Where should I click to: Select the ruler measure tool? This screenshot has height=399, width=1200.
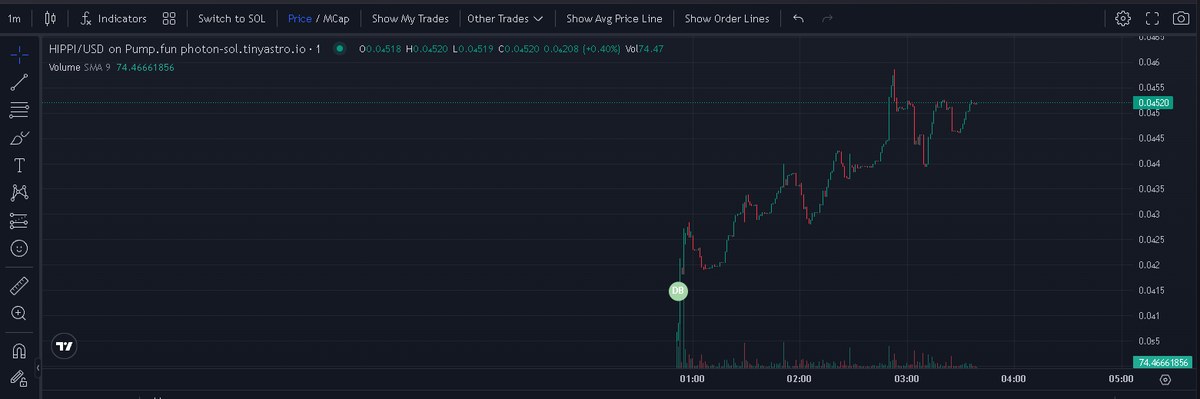(19, 286)
